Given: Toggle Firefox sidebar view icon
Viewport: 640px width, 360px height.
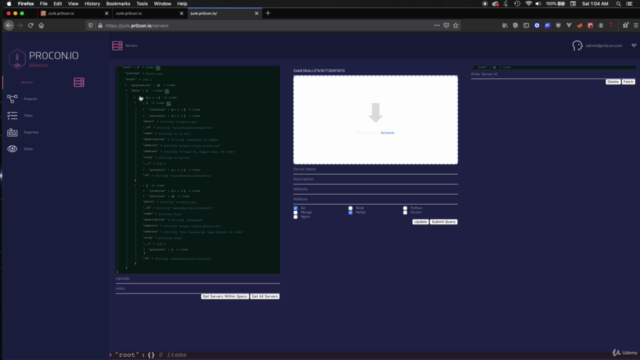Looking at the screenshot, I should tap(526, 25).
